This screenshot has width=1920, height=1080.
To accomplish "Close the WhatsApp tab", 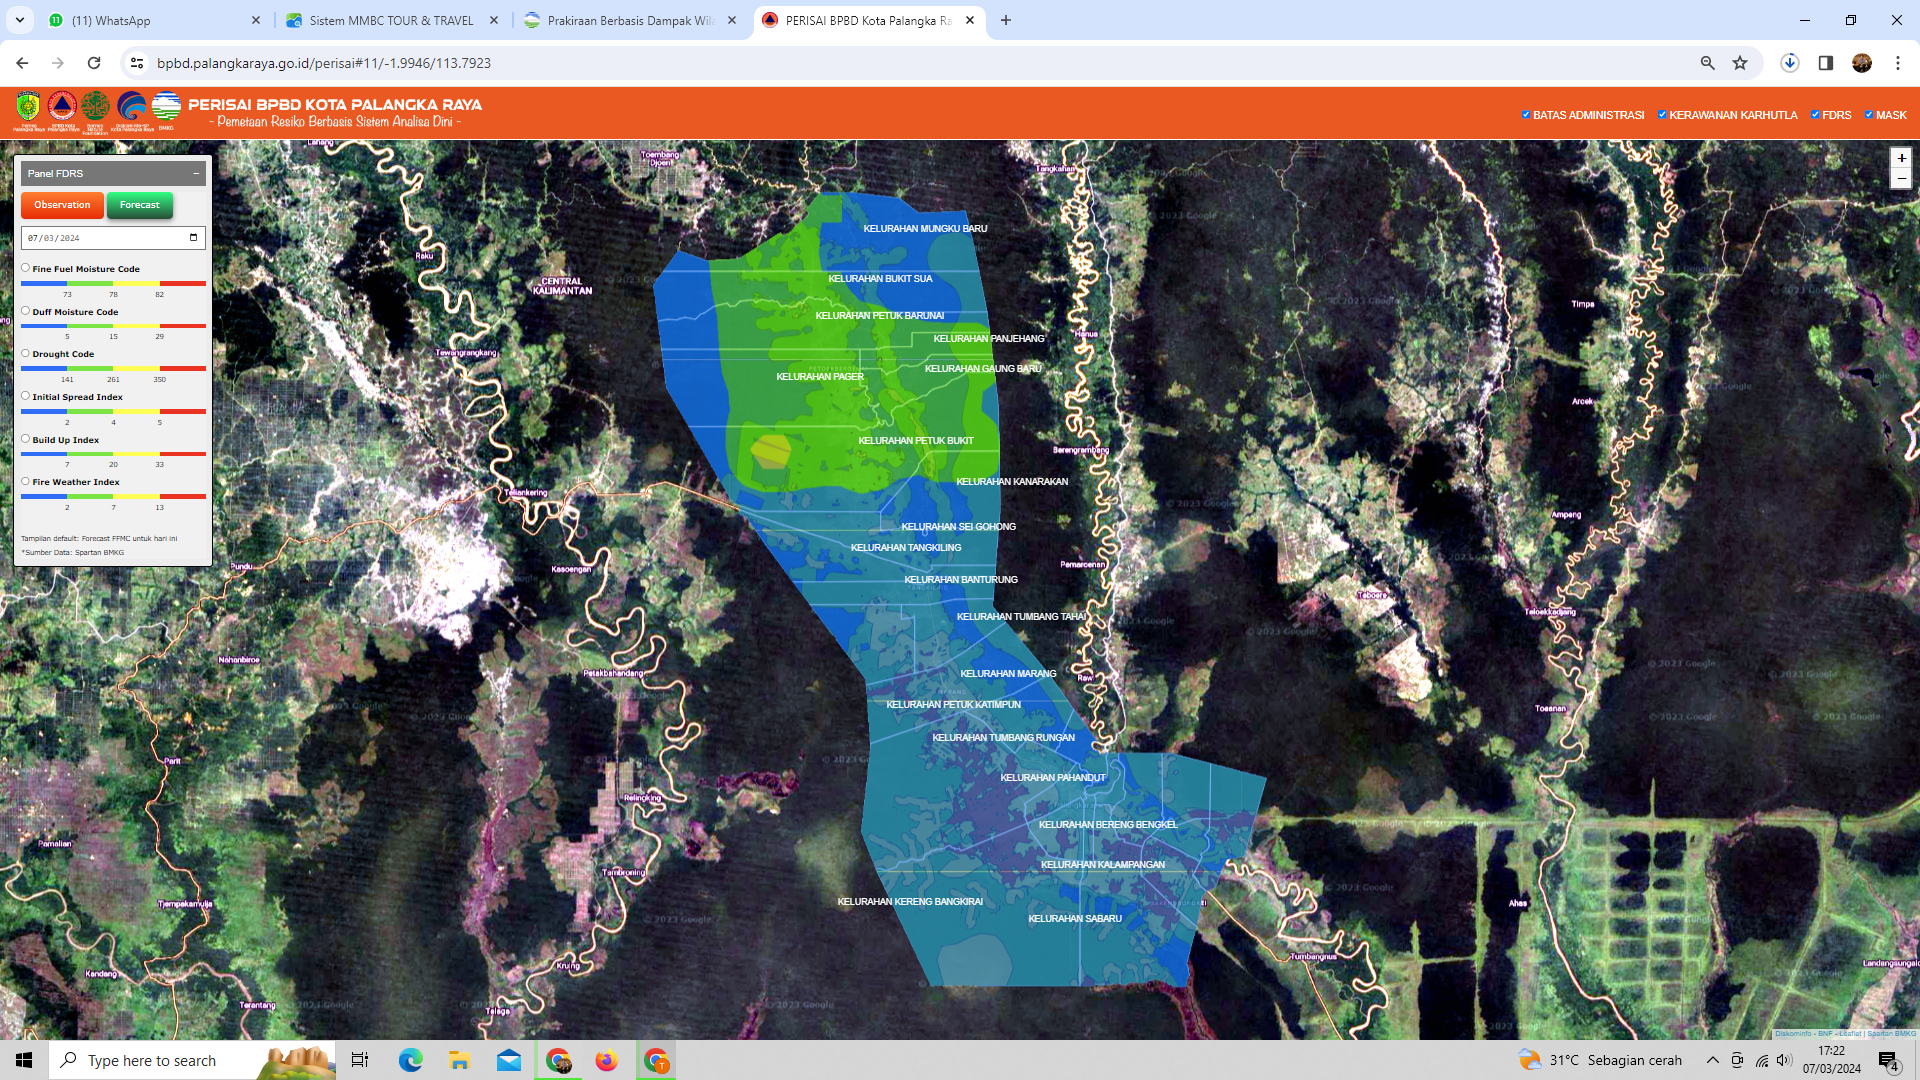I will pos(256,20).
